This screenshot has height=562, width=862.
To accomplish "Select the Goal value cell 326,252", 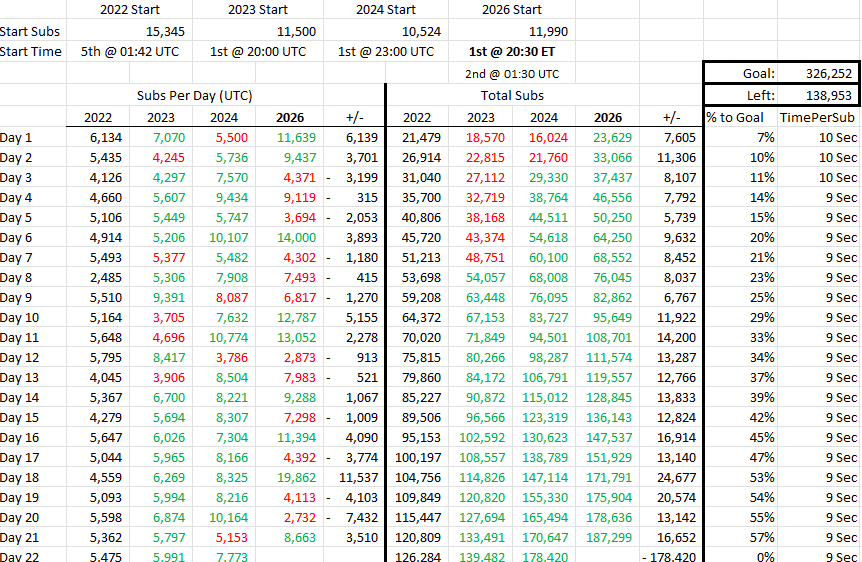I will (x=818, y=73).
